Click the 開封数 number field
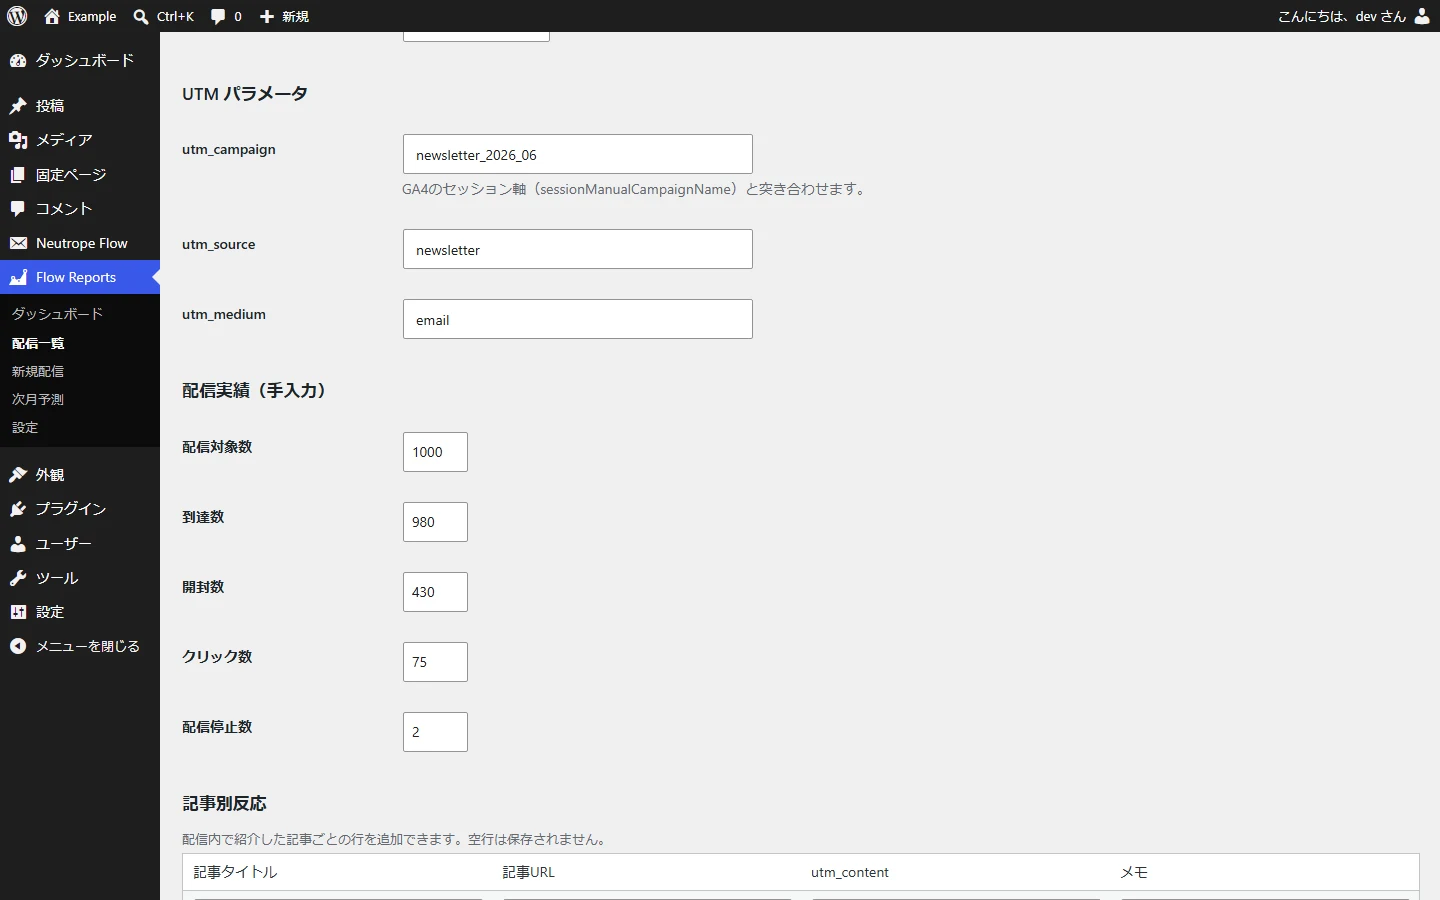The image size is (1440, 900). click(x=435, y=592)
